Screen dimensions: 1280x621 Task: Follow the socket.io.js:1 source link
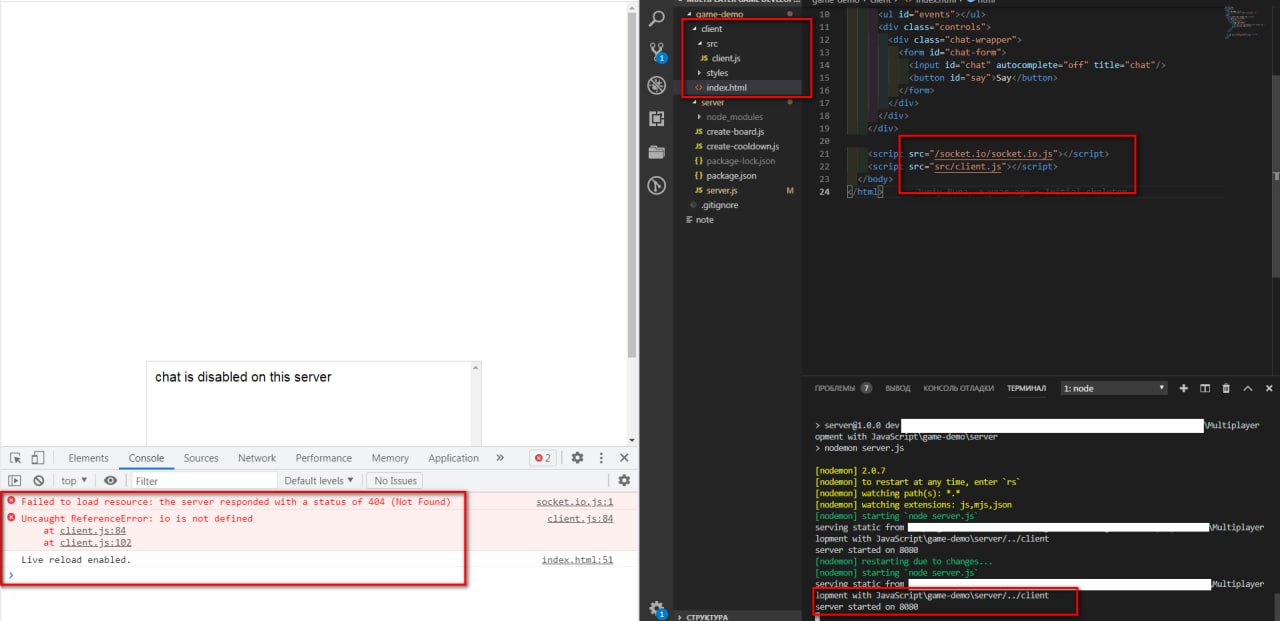click(575, 501)
